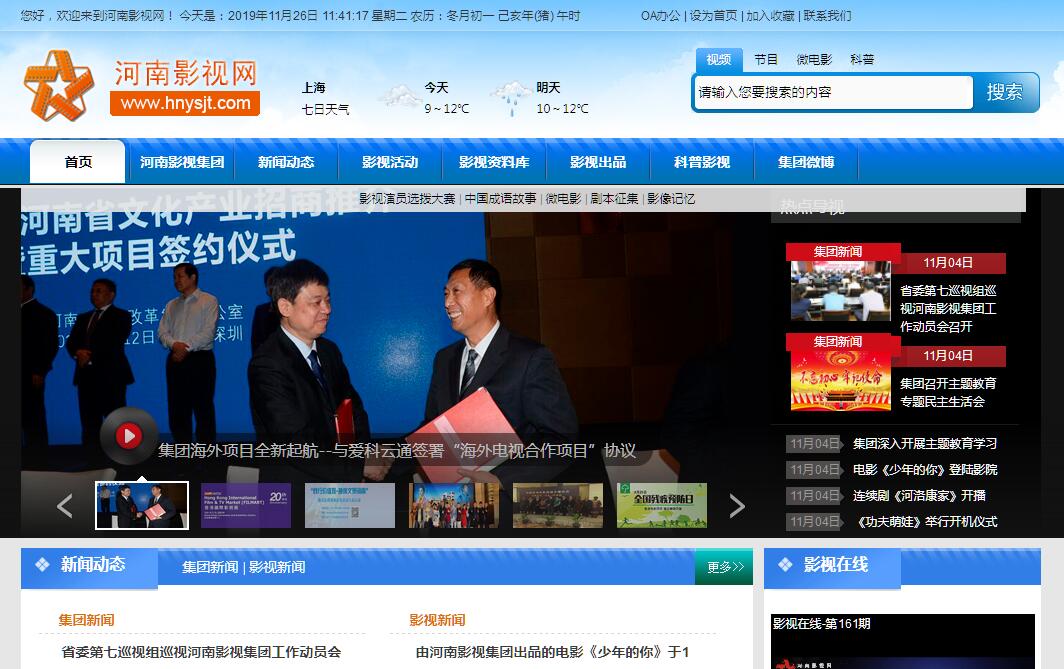Go to previous slide with left arrow
Image resolution: width=1064 pixels, height=669 pixels.
(65, 506)
